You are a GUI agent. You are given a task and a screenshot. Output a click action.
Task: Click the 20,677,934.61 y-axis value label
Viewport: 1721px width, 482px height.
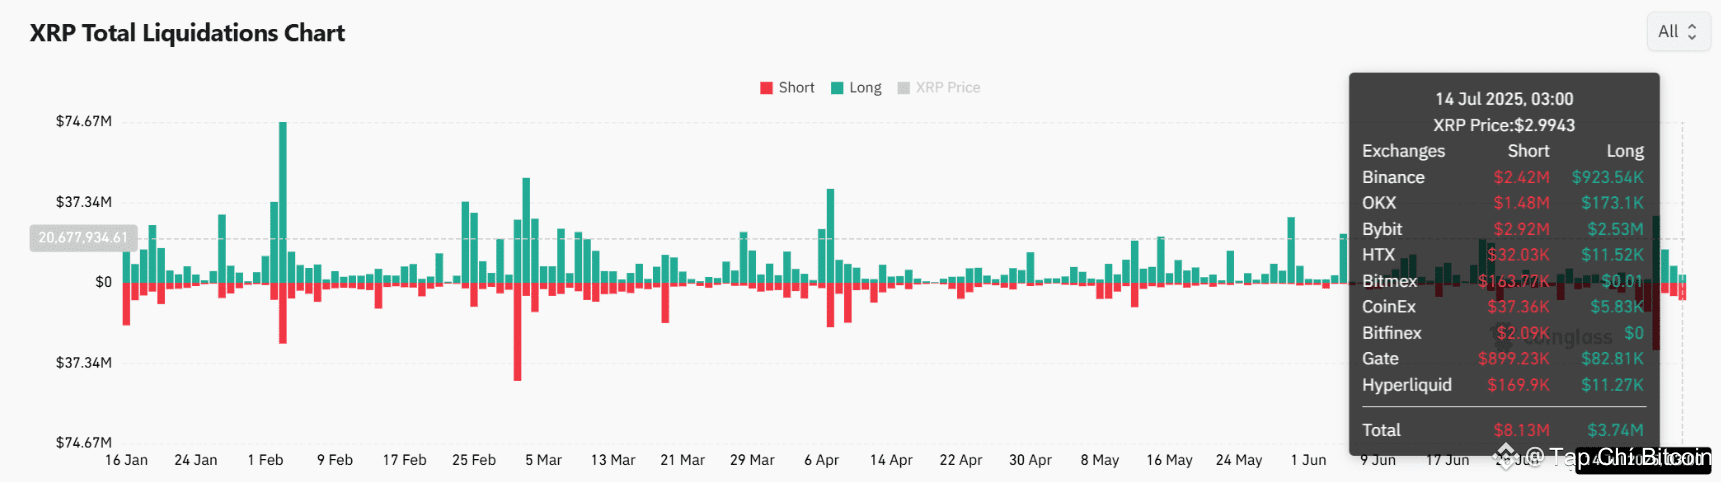point(83,238)
